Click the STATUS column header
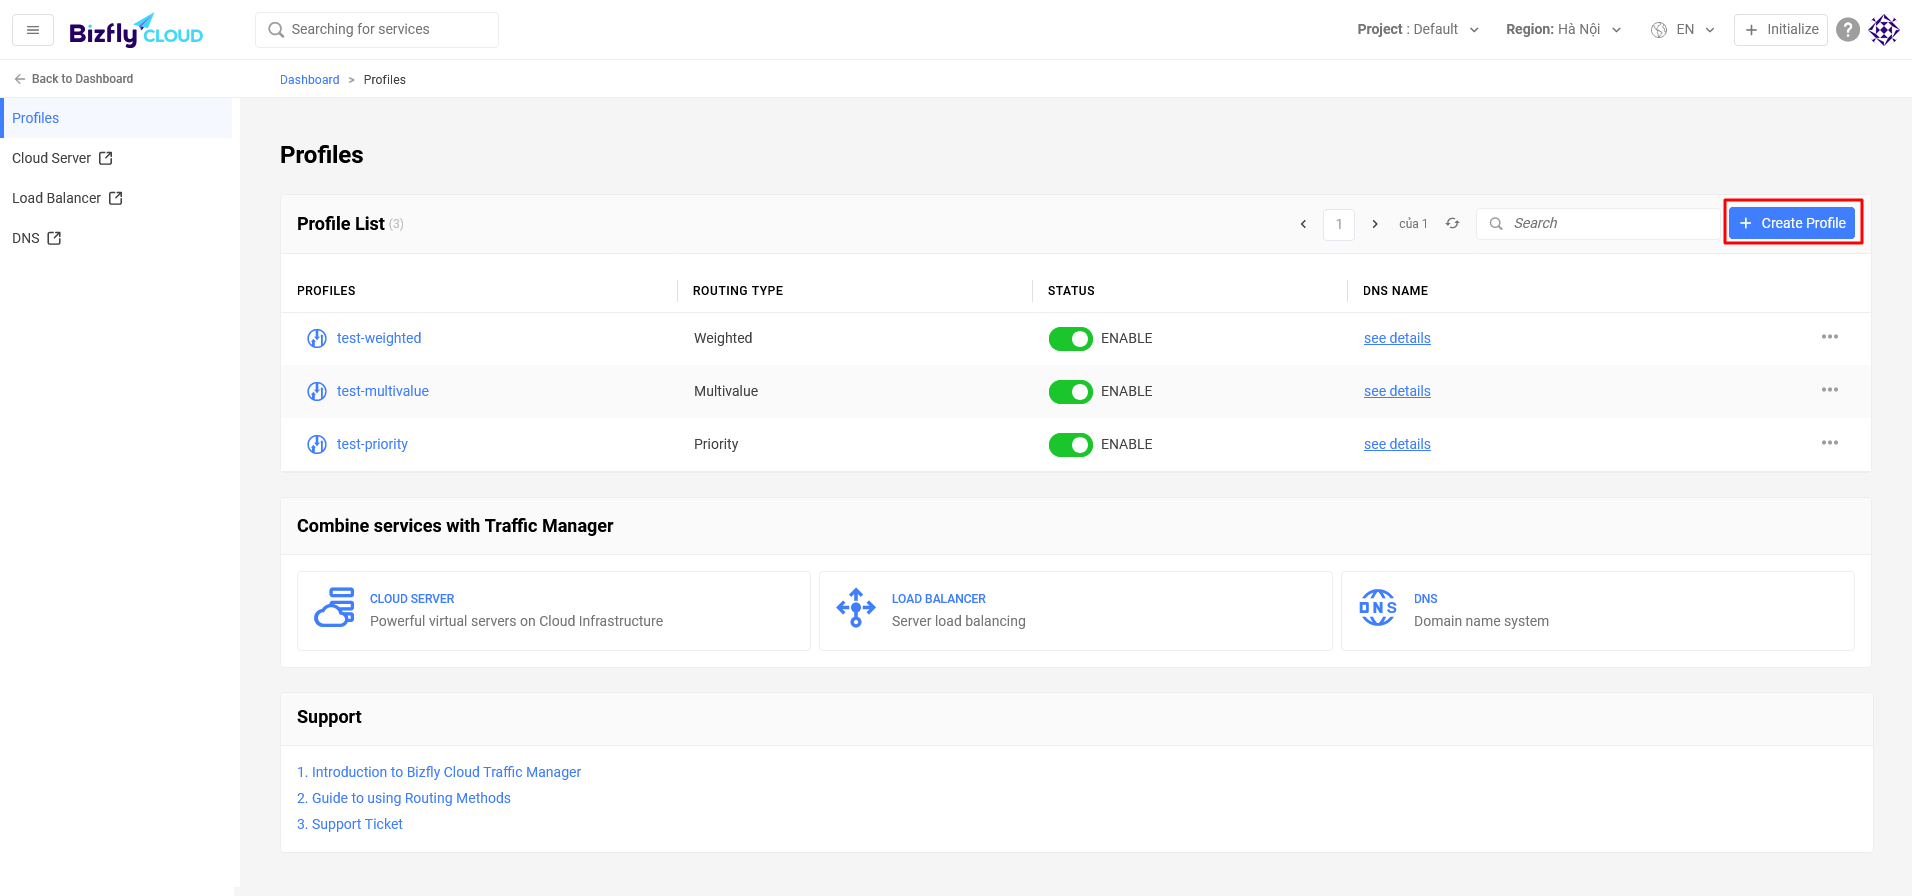 coord(1071,291)
